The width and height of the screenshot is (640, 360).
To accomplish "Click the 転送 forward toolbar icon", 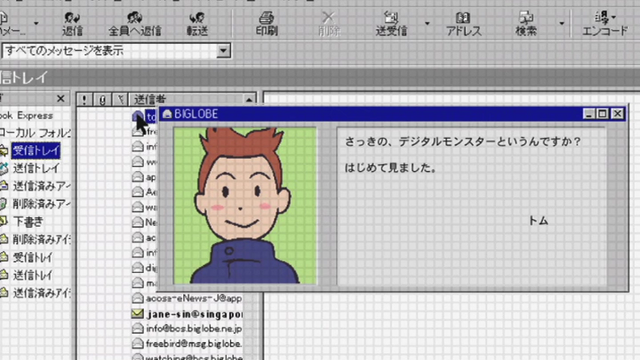I will click(x=197, y=24).
